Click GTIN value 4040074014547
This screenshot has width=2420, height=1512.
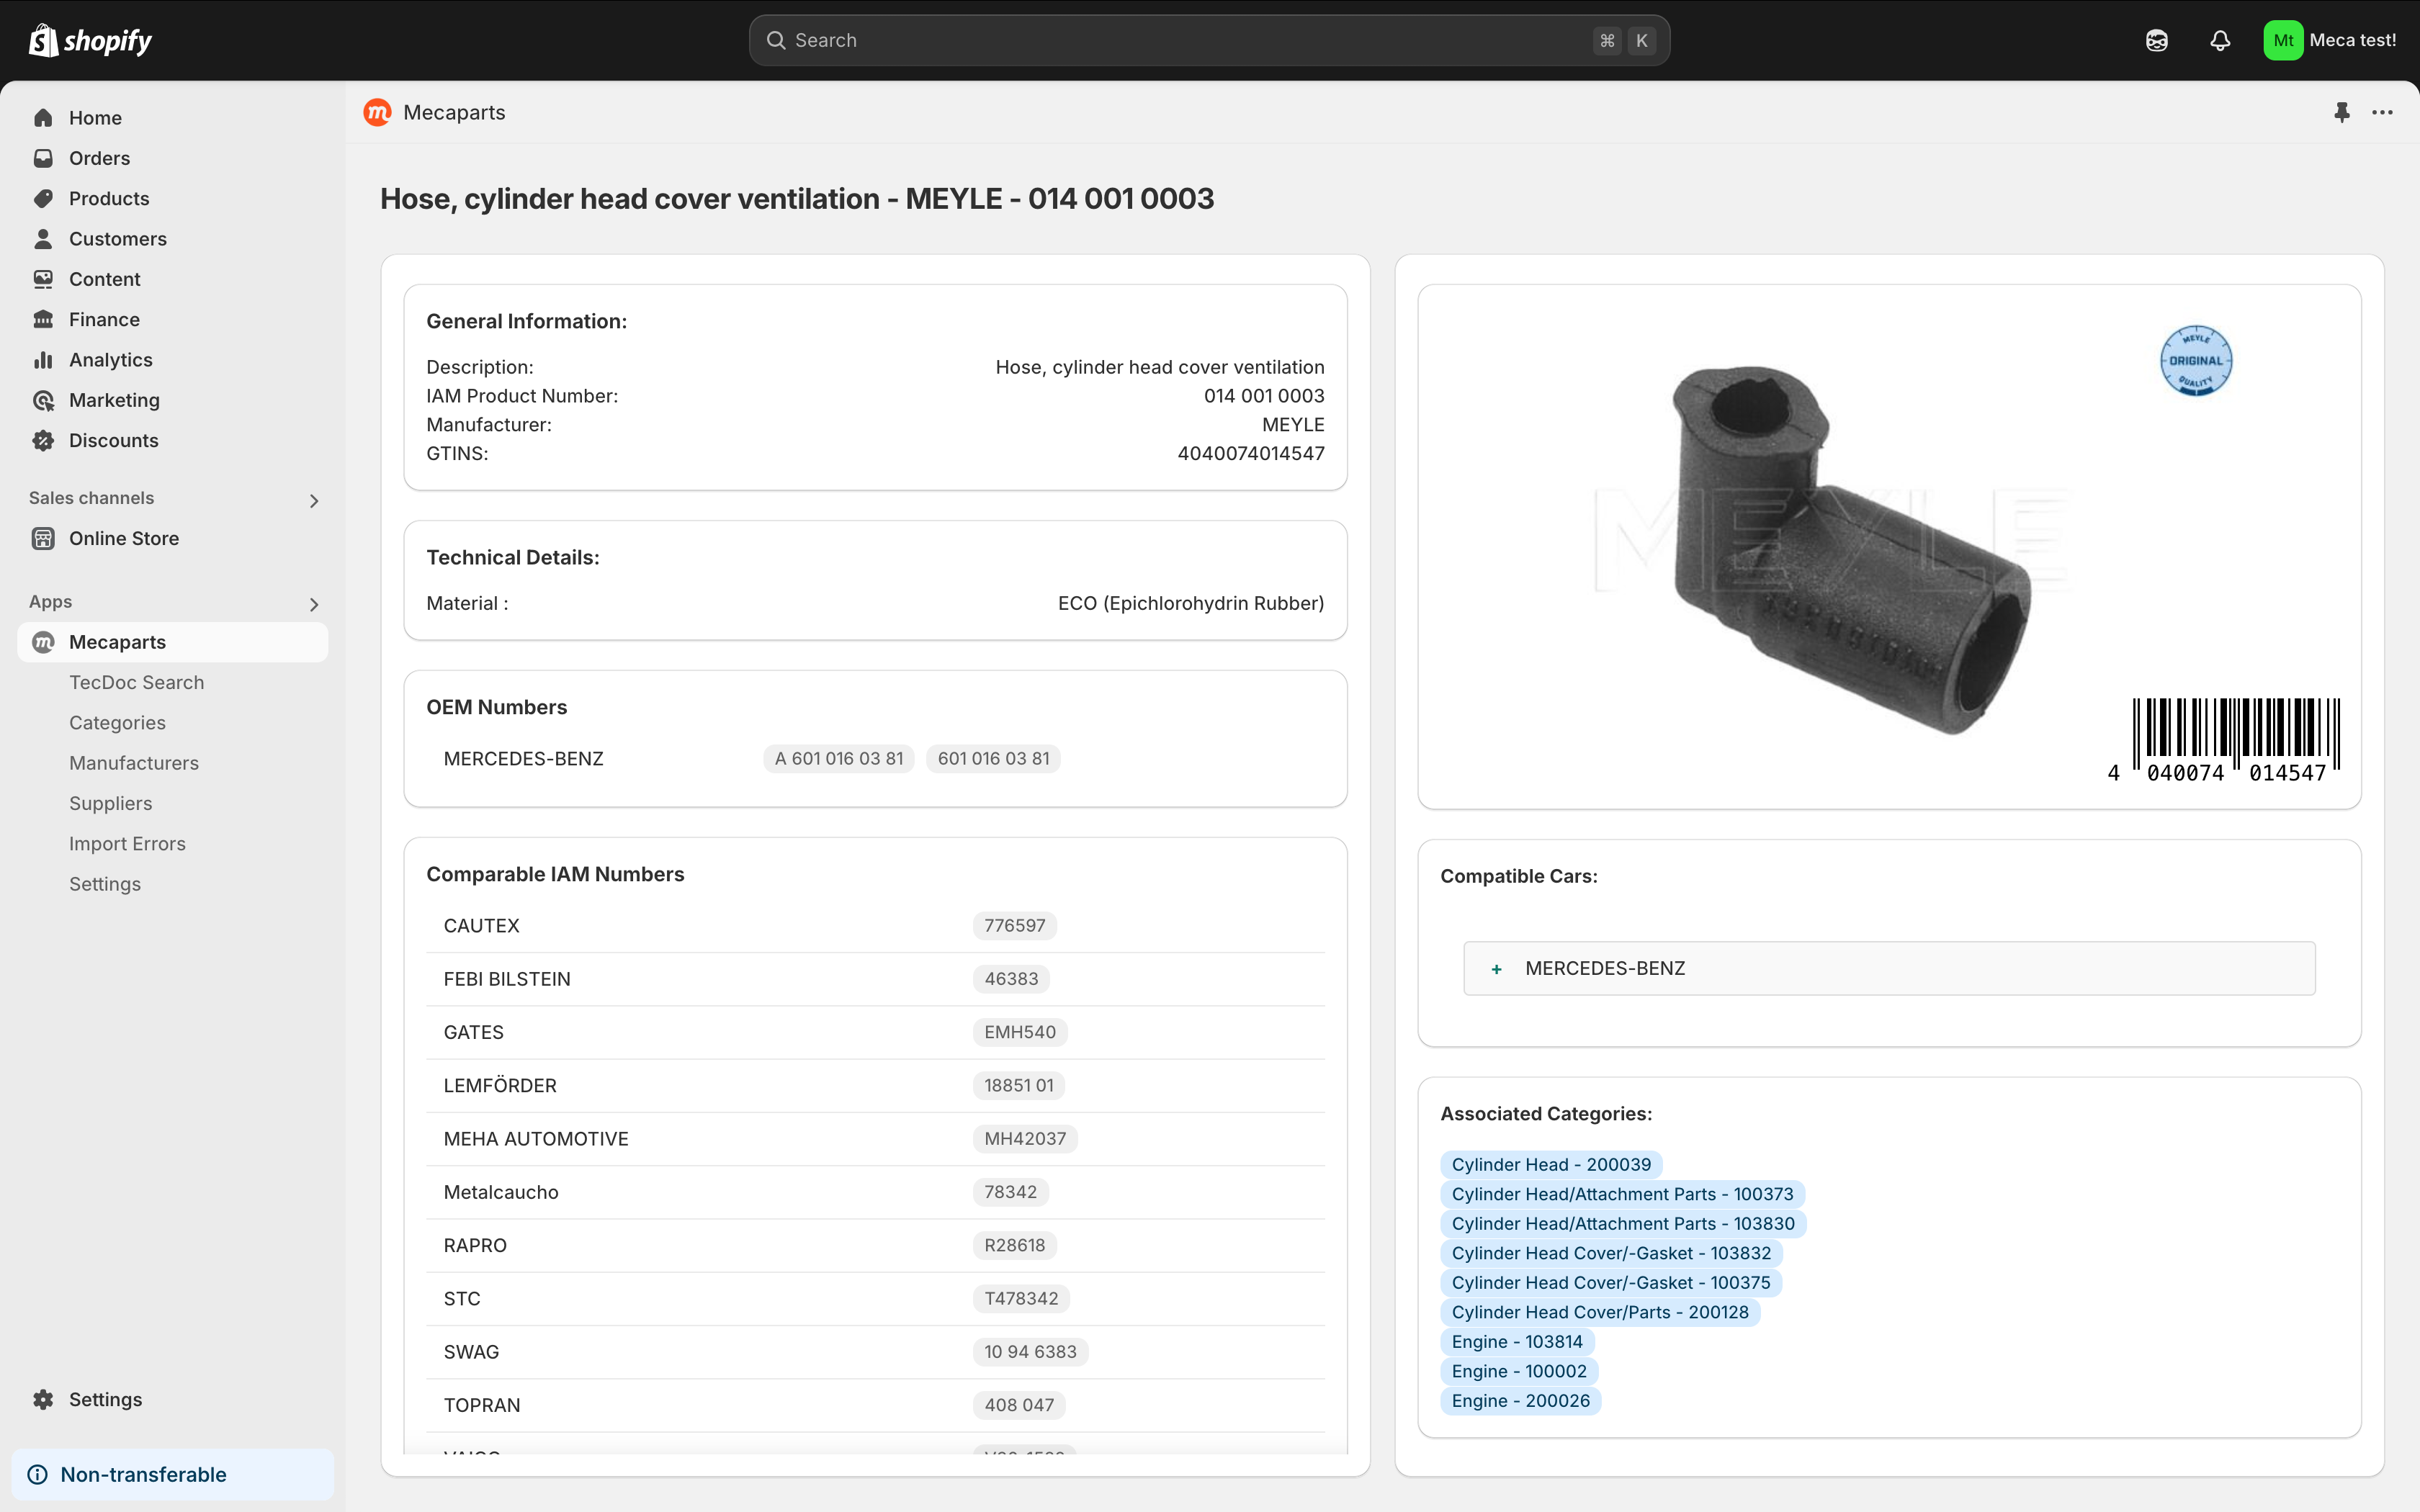[x=1250, y=453]
